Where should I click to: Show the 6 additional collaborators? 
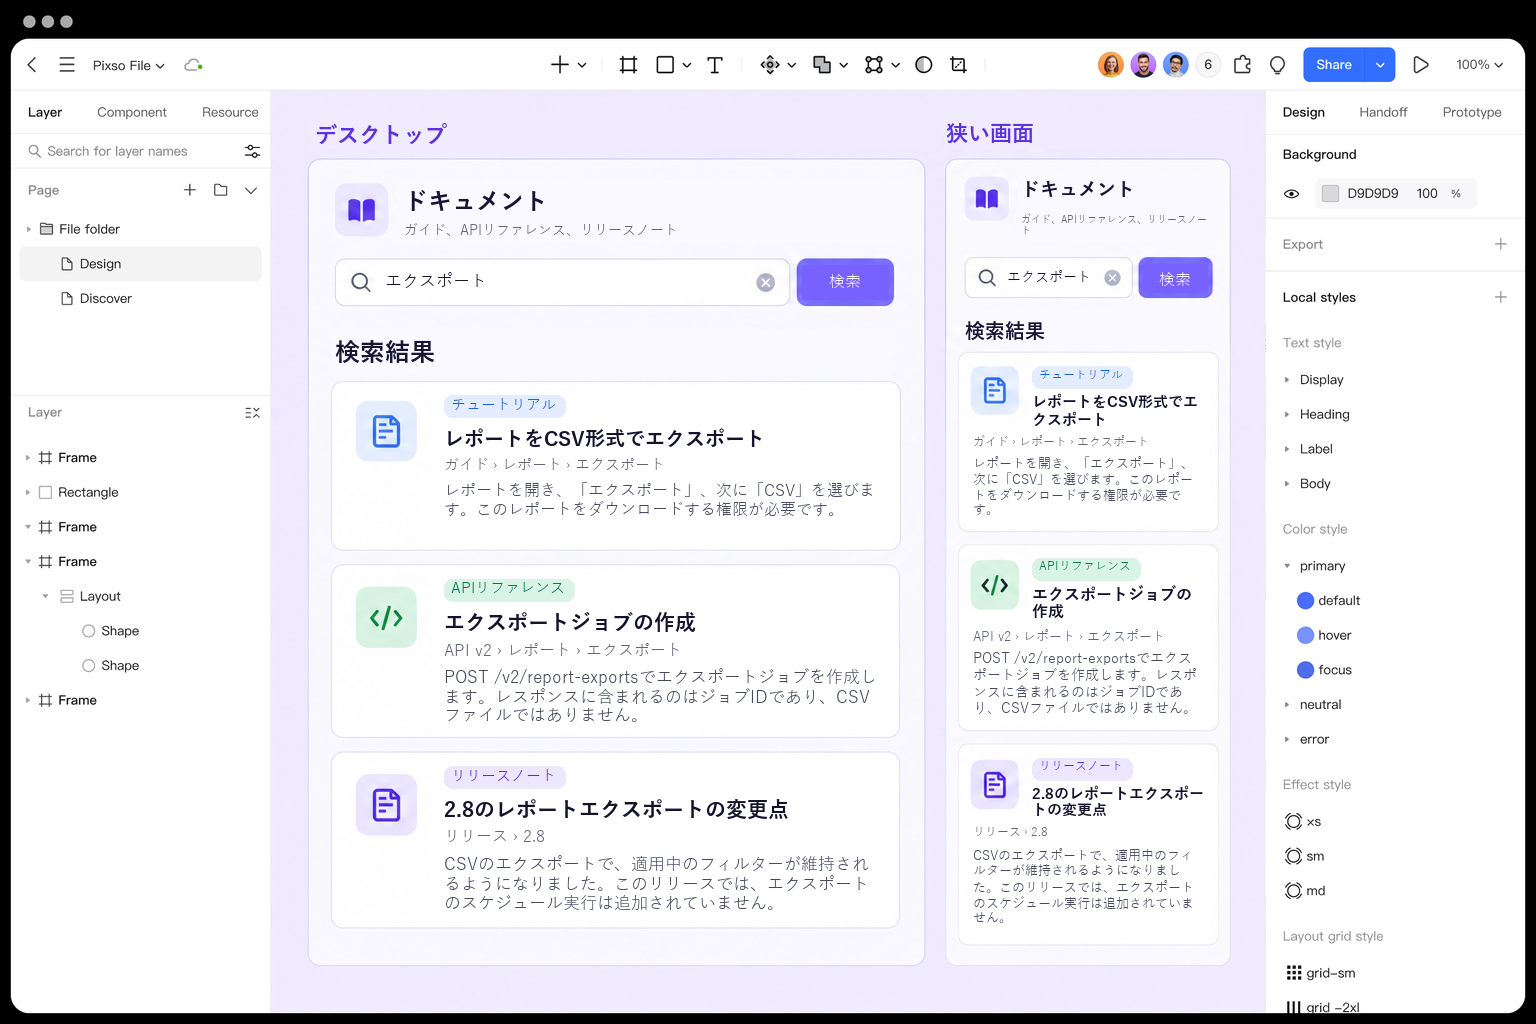[1208, 65]
